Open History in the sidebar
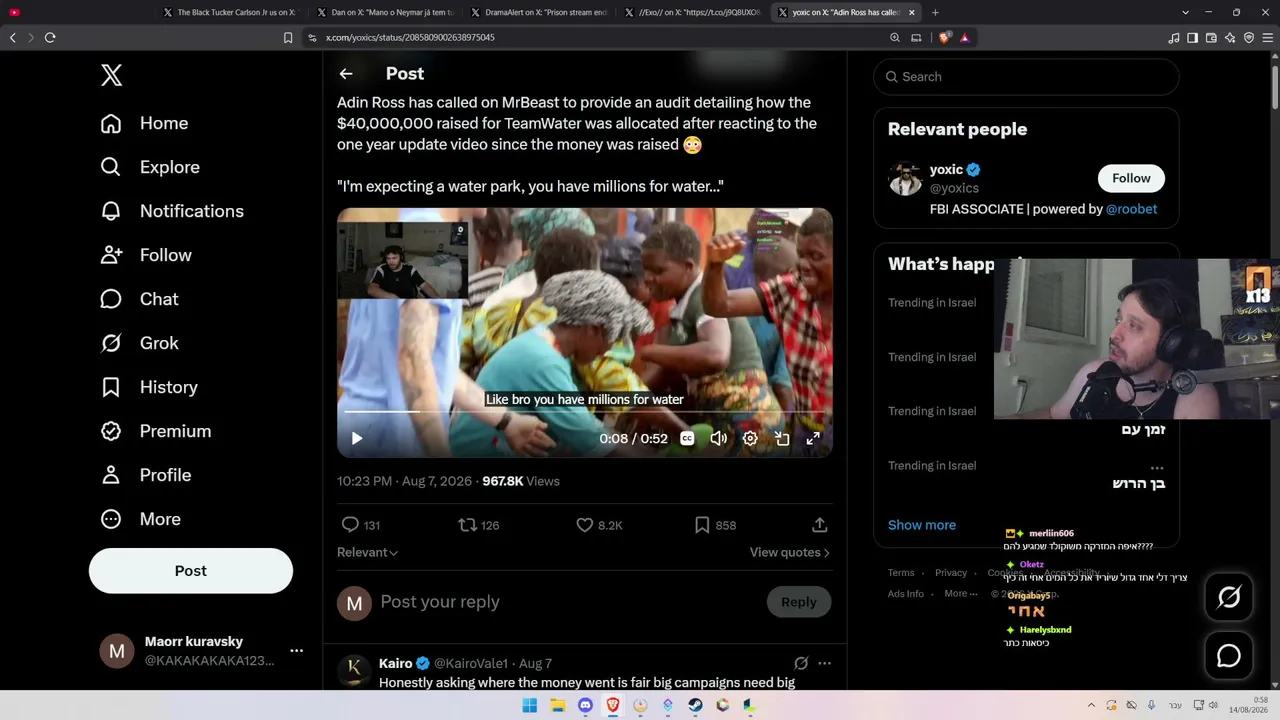The image size is (1280, 720). (x=149, y=387)
